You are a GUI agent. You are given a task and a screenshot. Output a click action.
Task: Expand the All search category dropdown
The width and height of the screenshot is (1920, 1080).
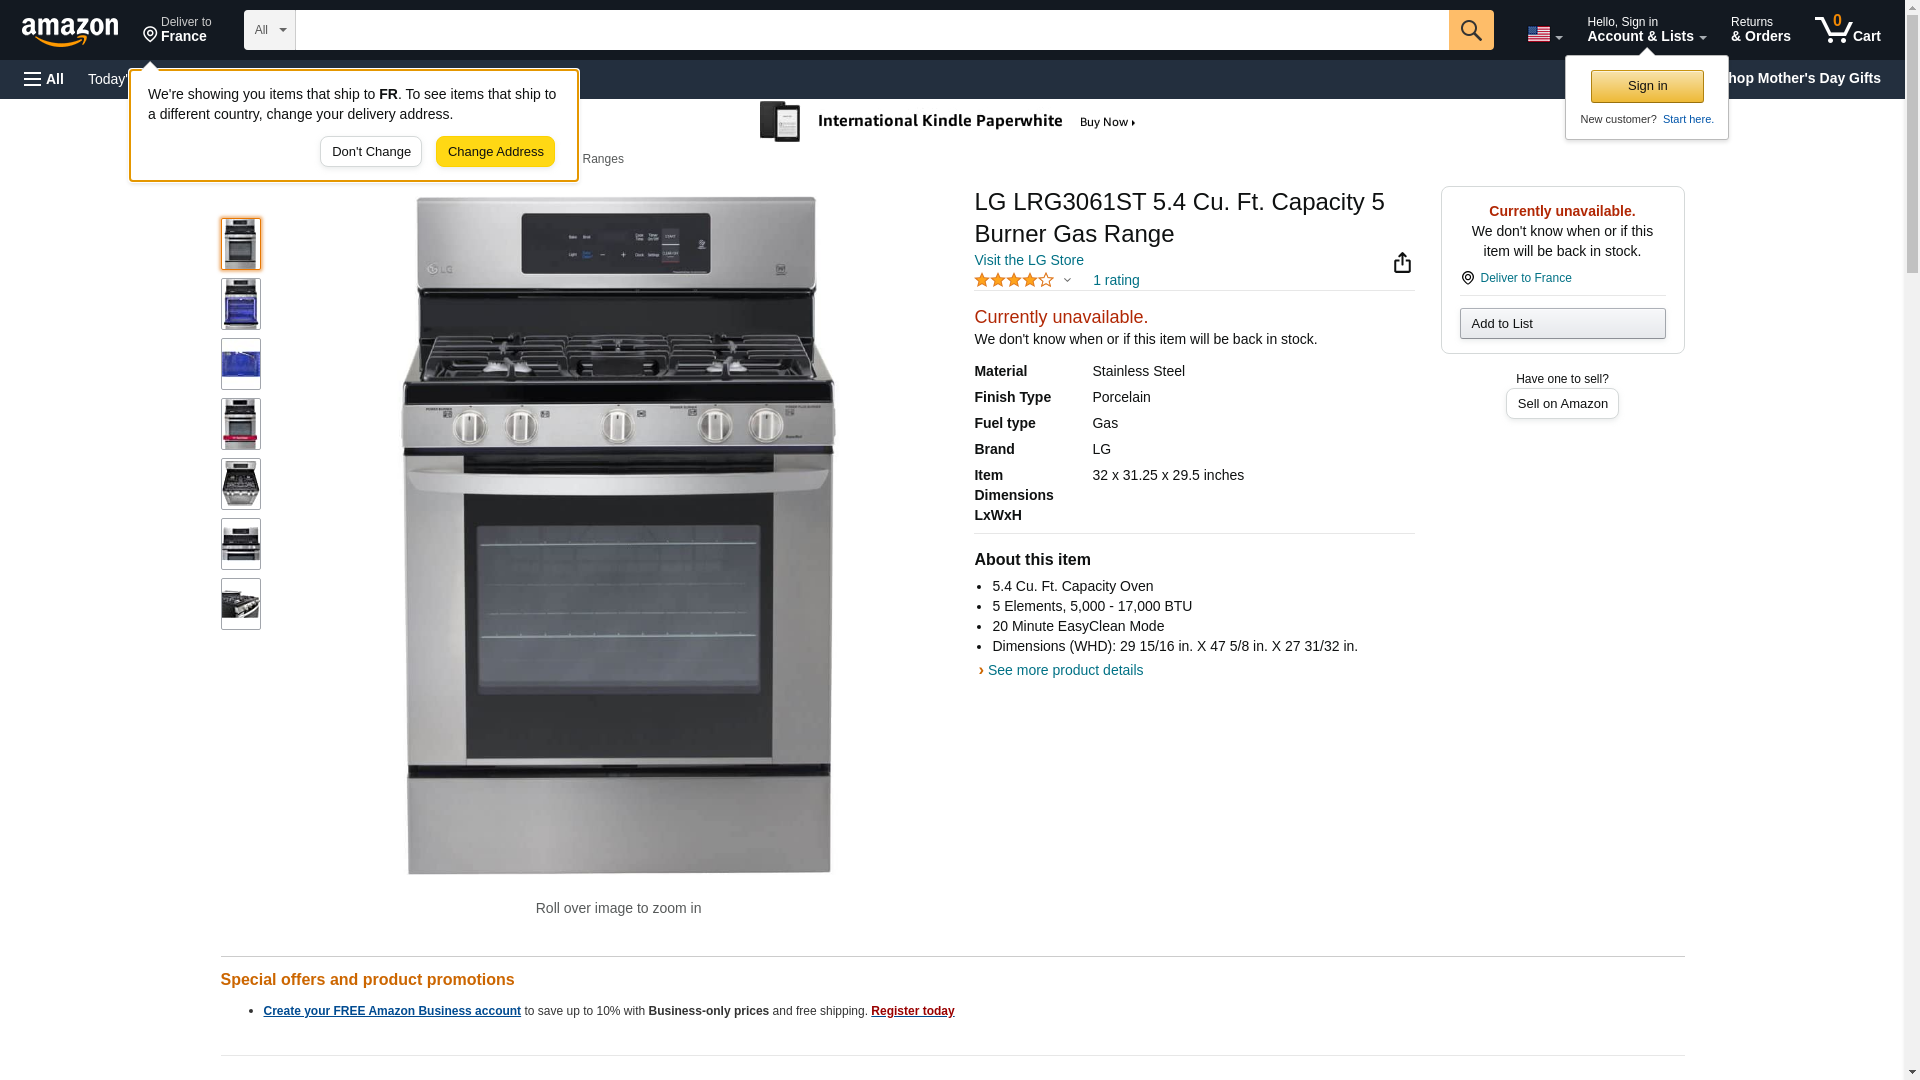270,30
